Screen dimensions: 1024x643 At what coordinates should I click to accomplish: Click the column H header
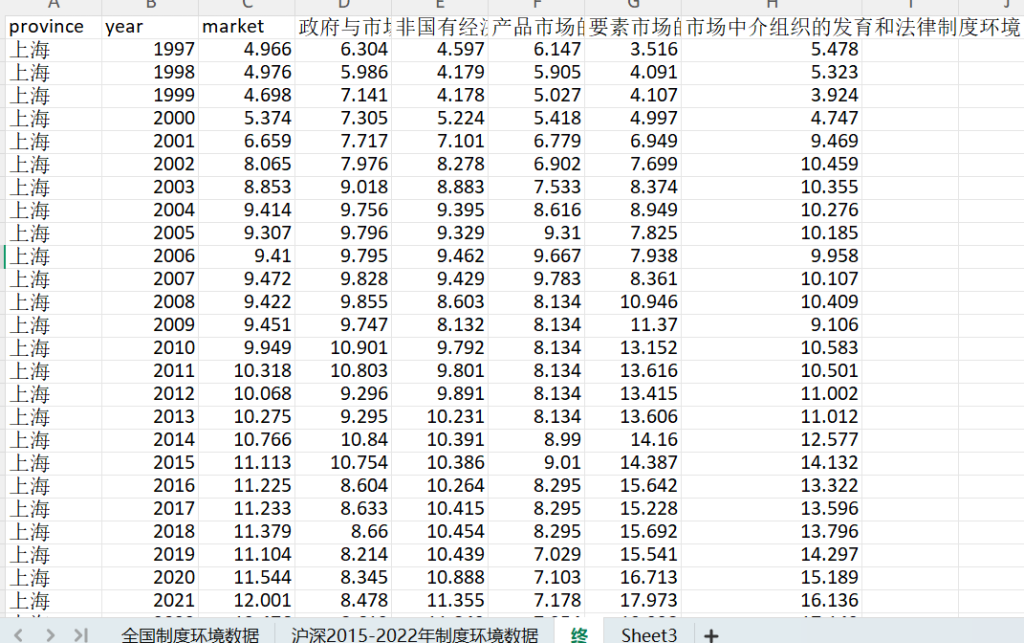(770, 7)
